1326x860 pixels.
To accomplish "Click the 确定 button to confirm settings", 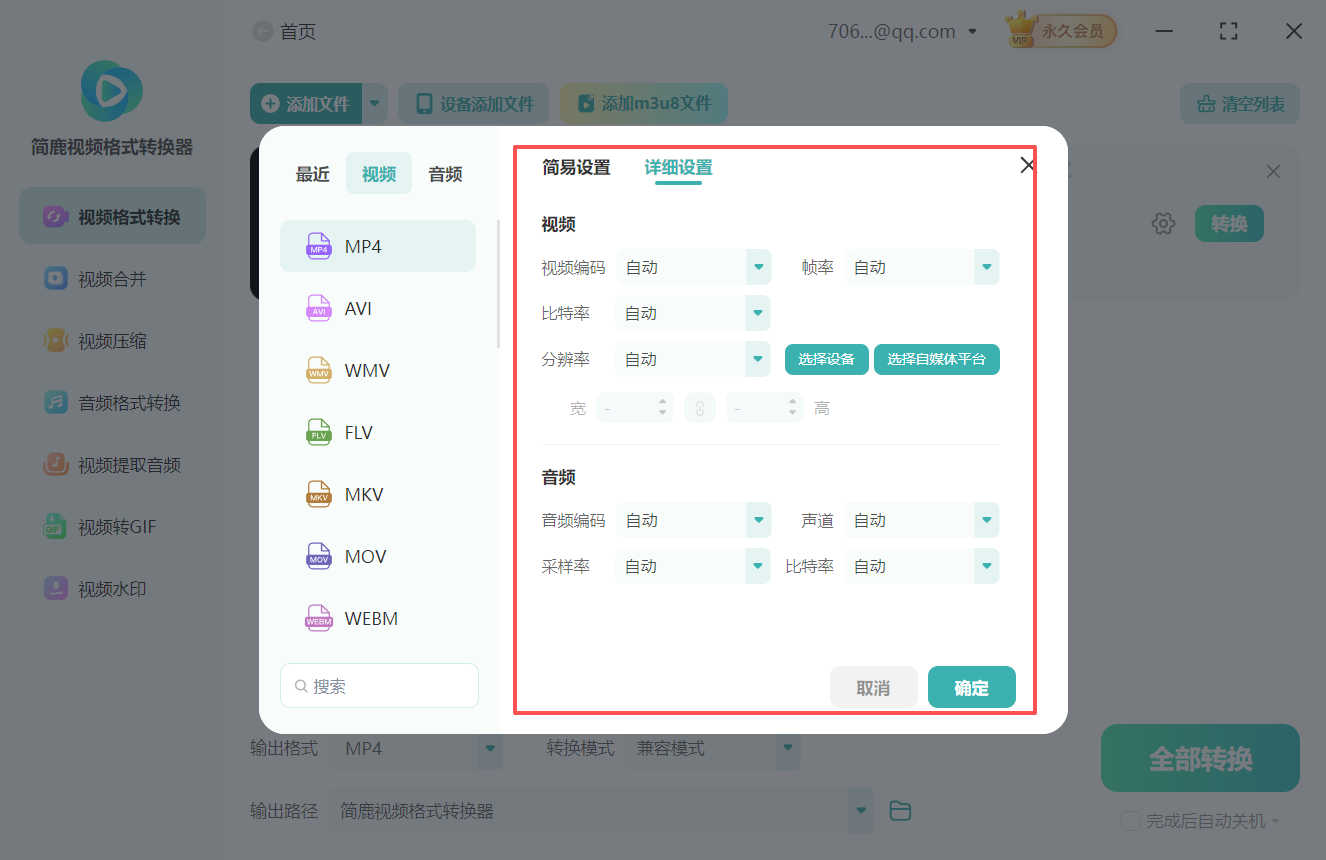I will click(971, 687).
